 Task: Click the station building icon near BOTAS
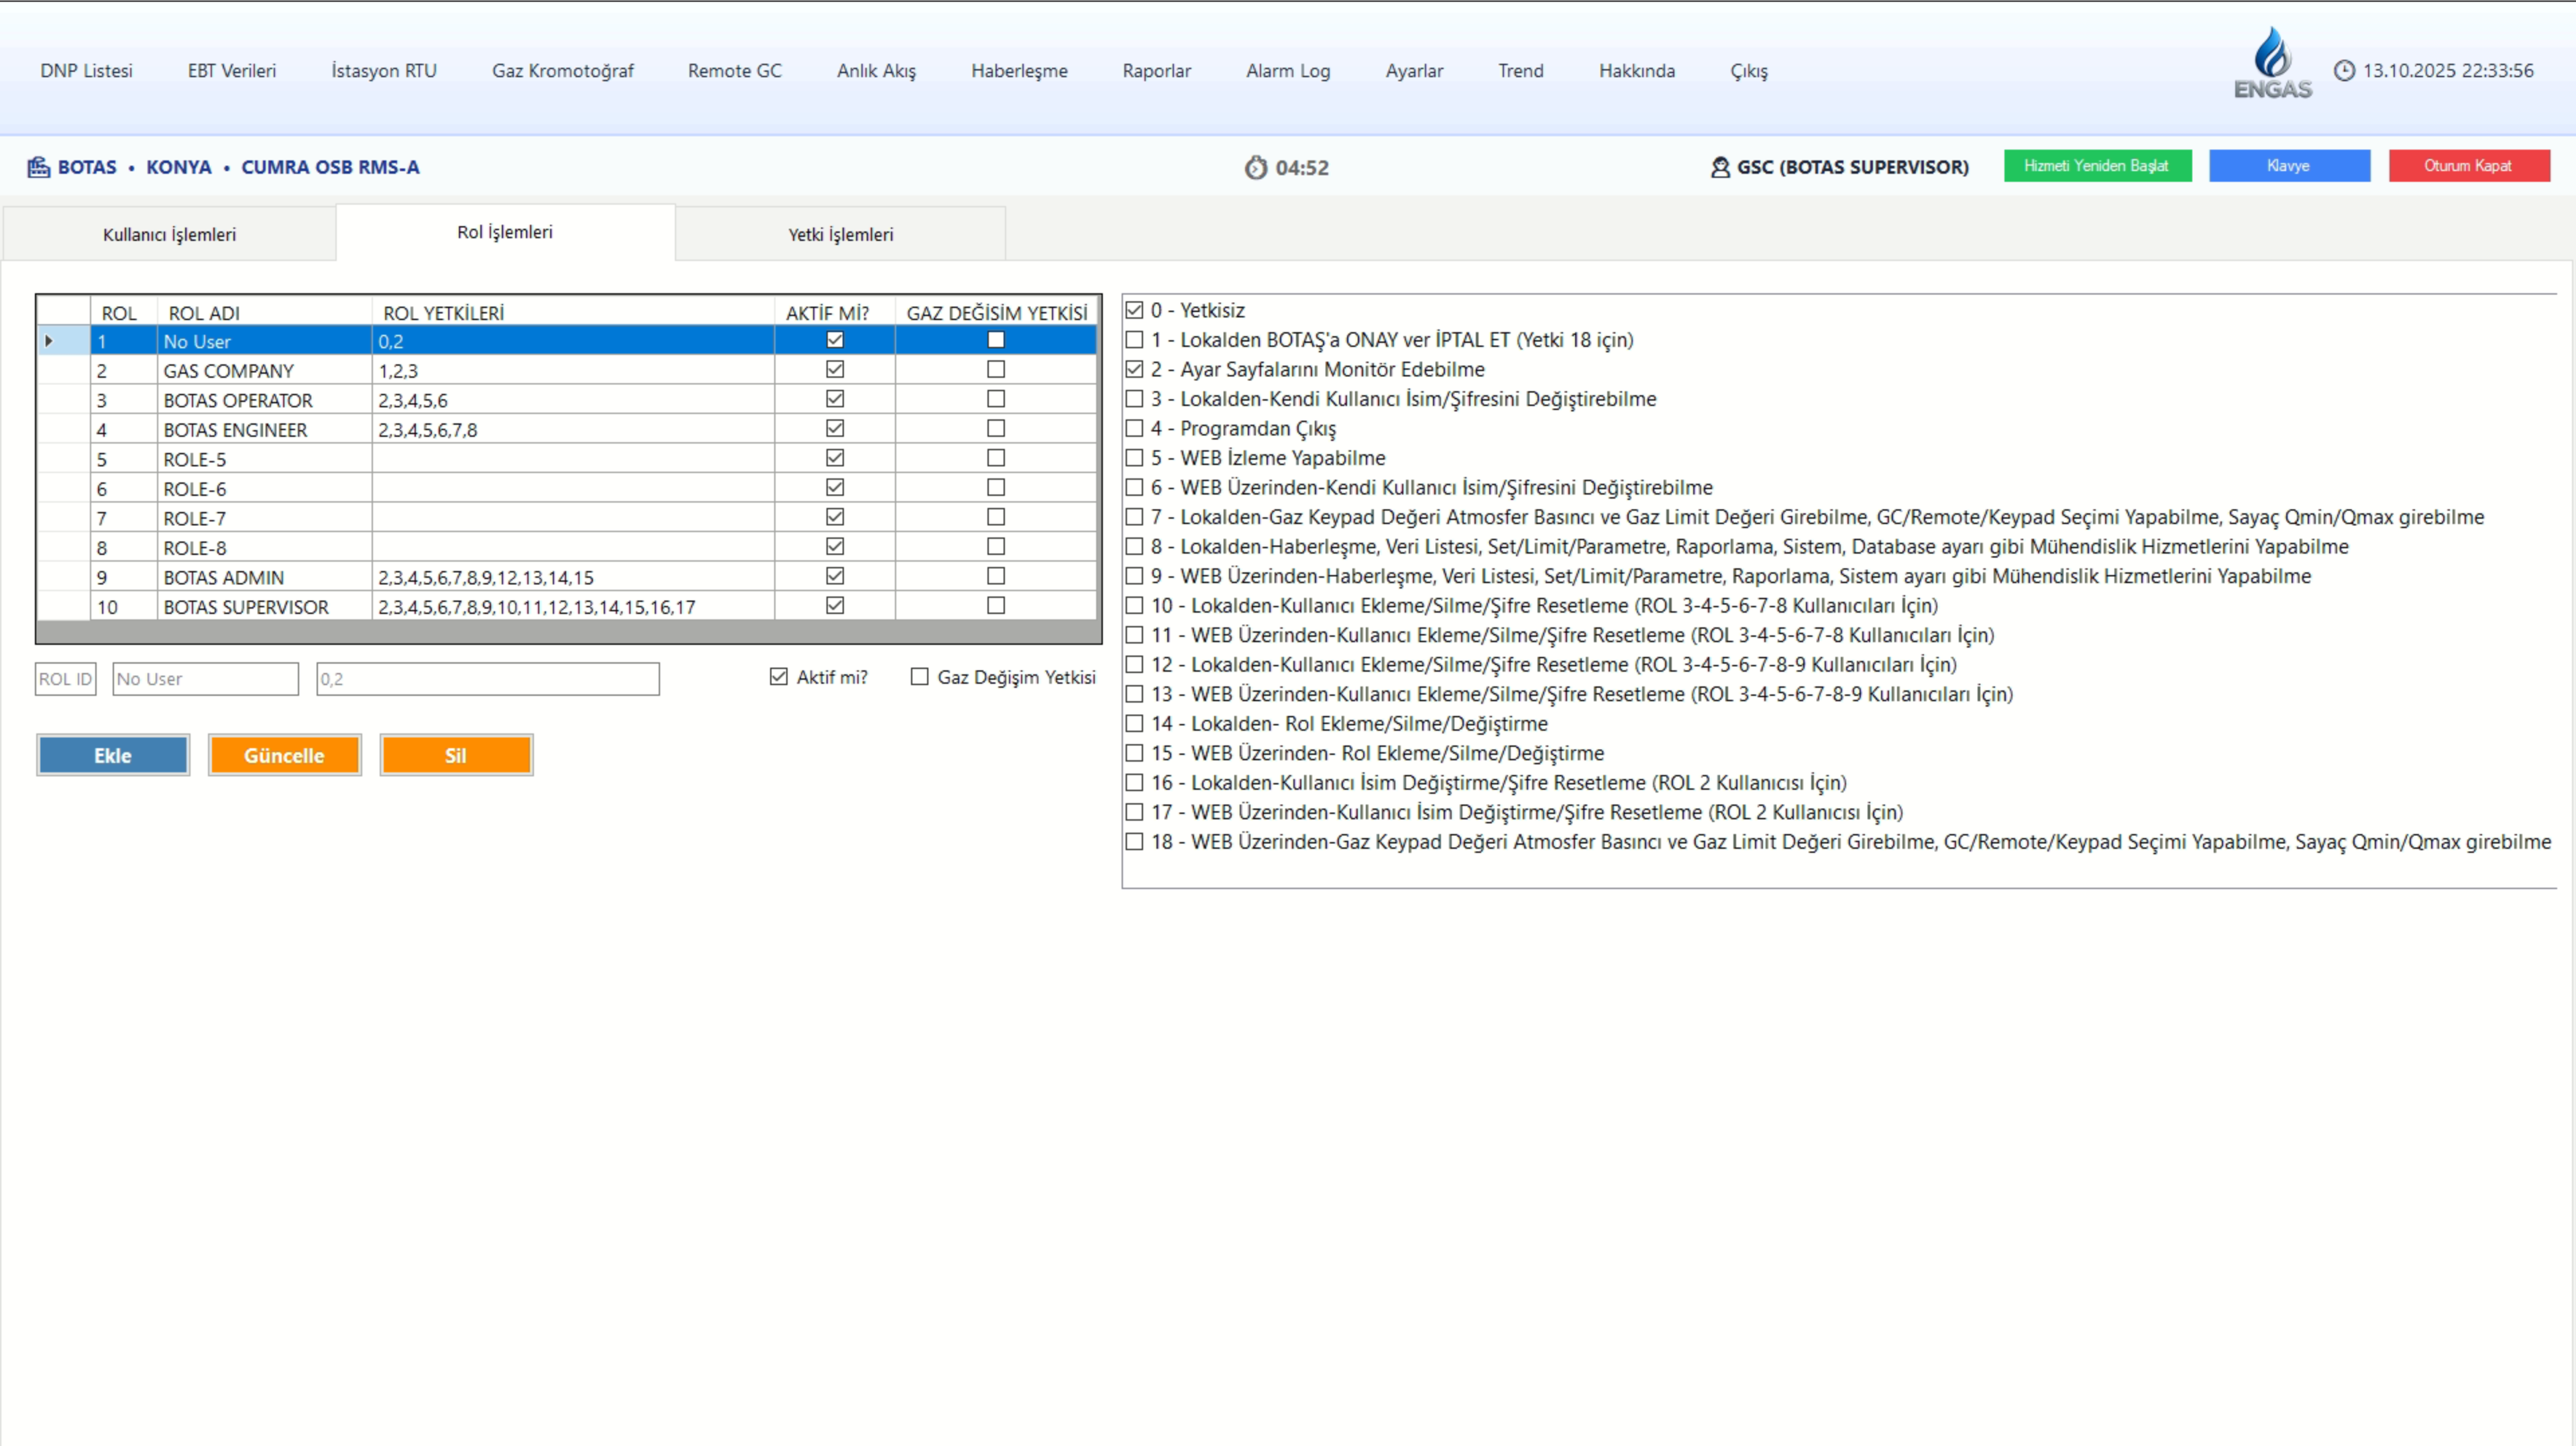38,167
